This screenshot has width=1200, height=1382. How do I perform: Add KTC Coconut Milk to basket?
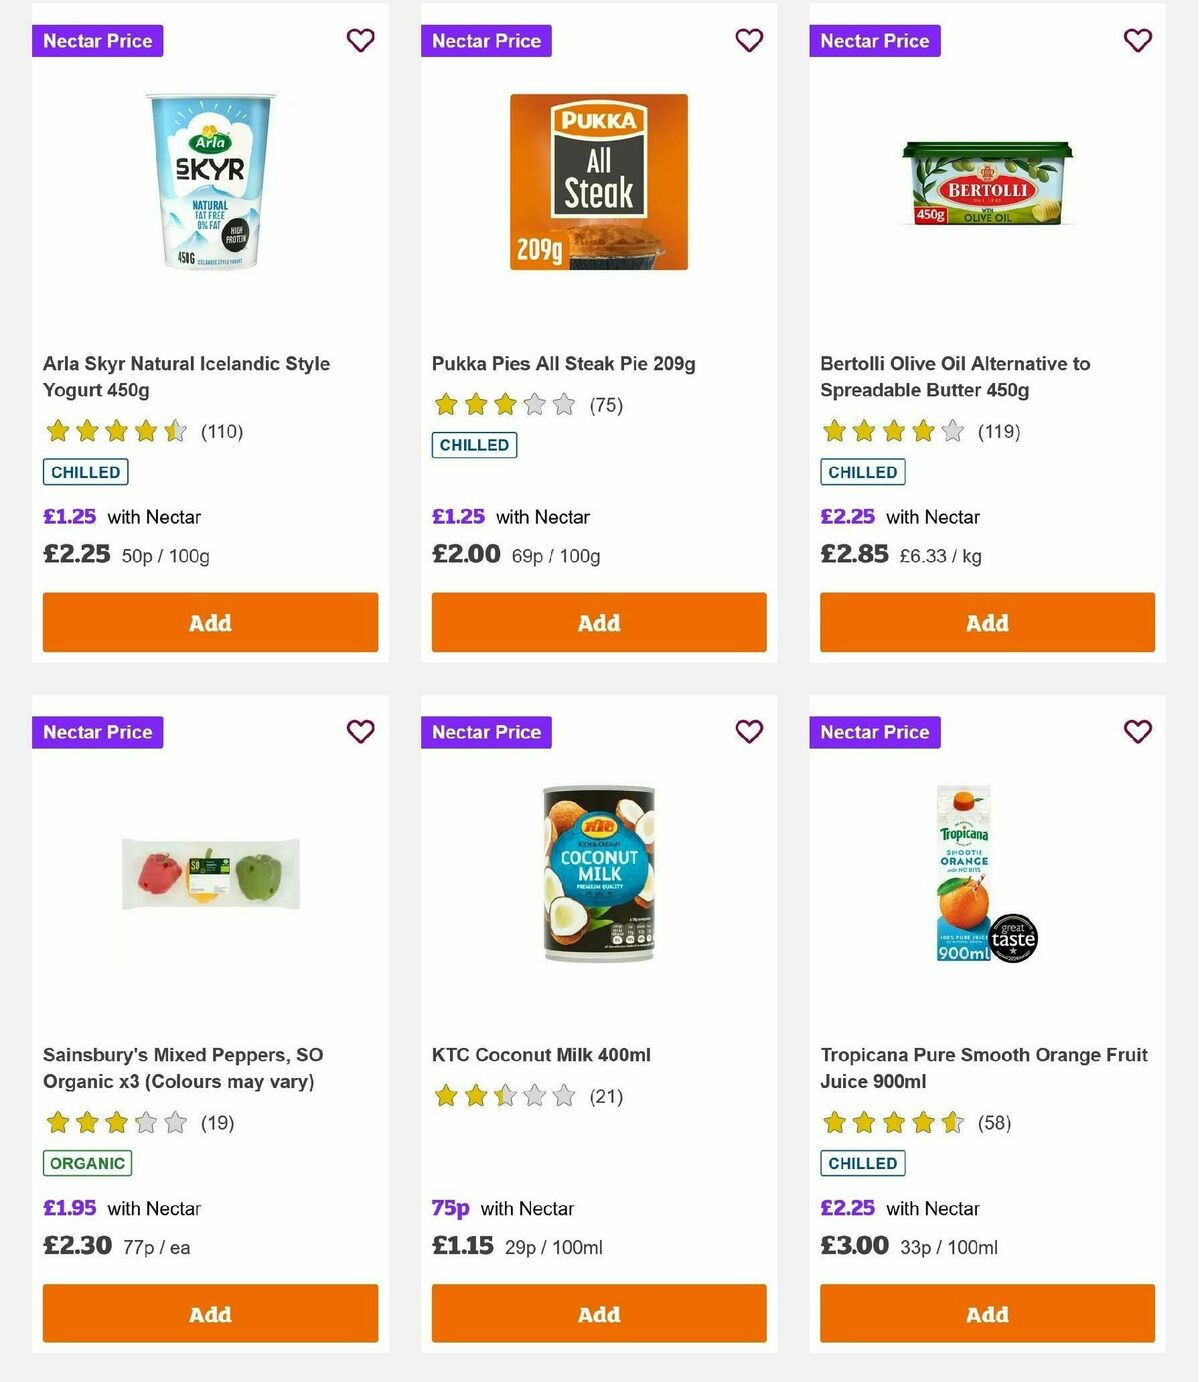click(598, 1314)
